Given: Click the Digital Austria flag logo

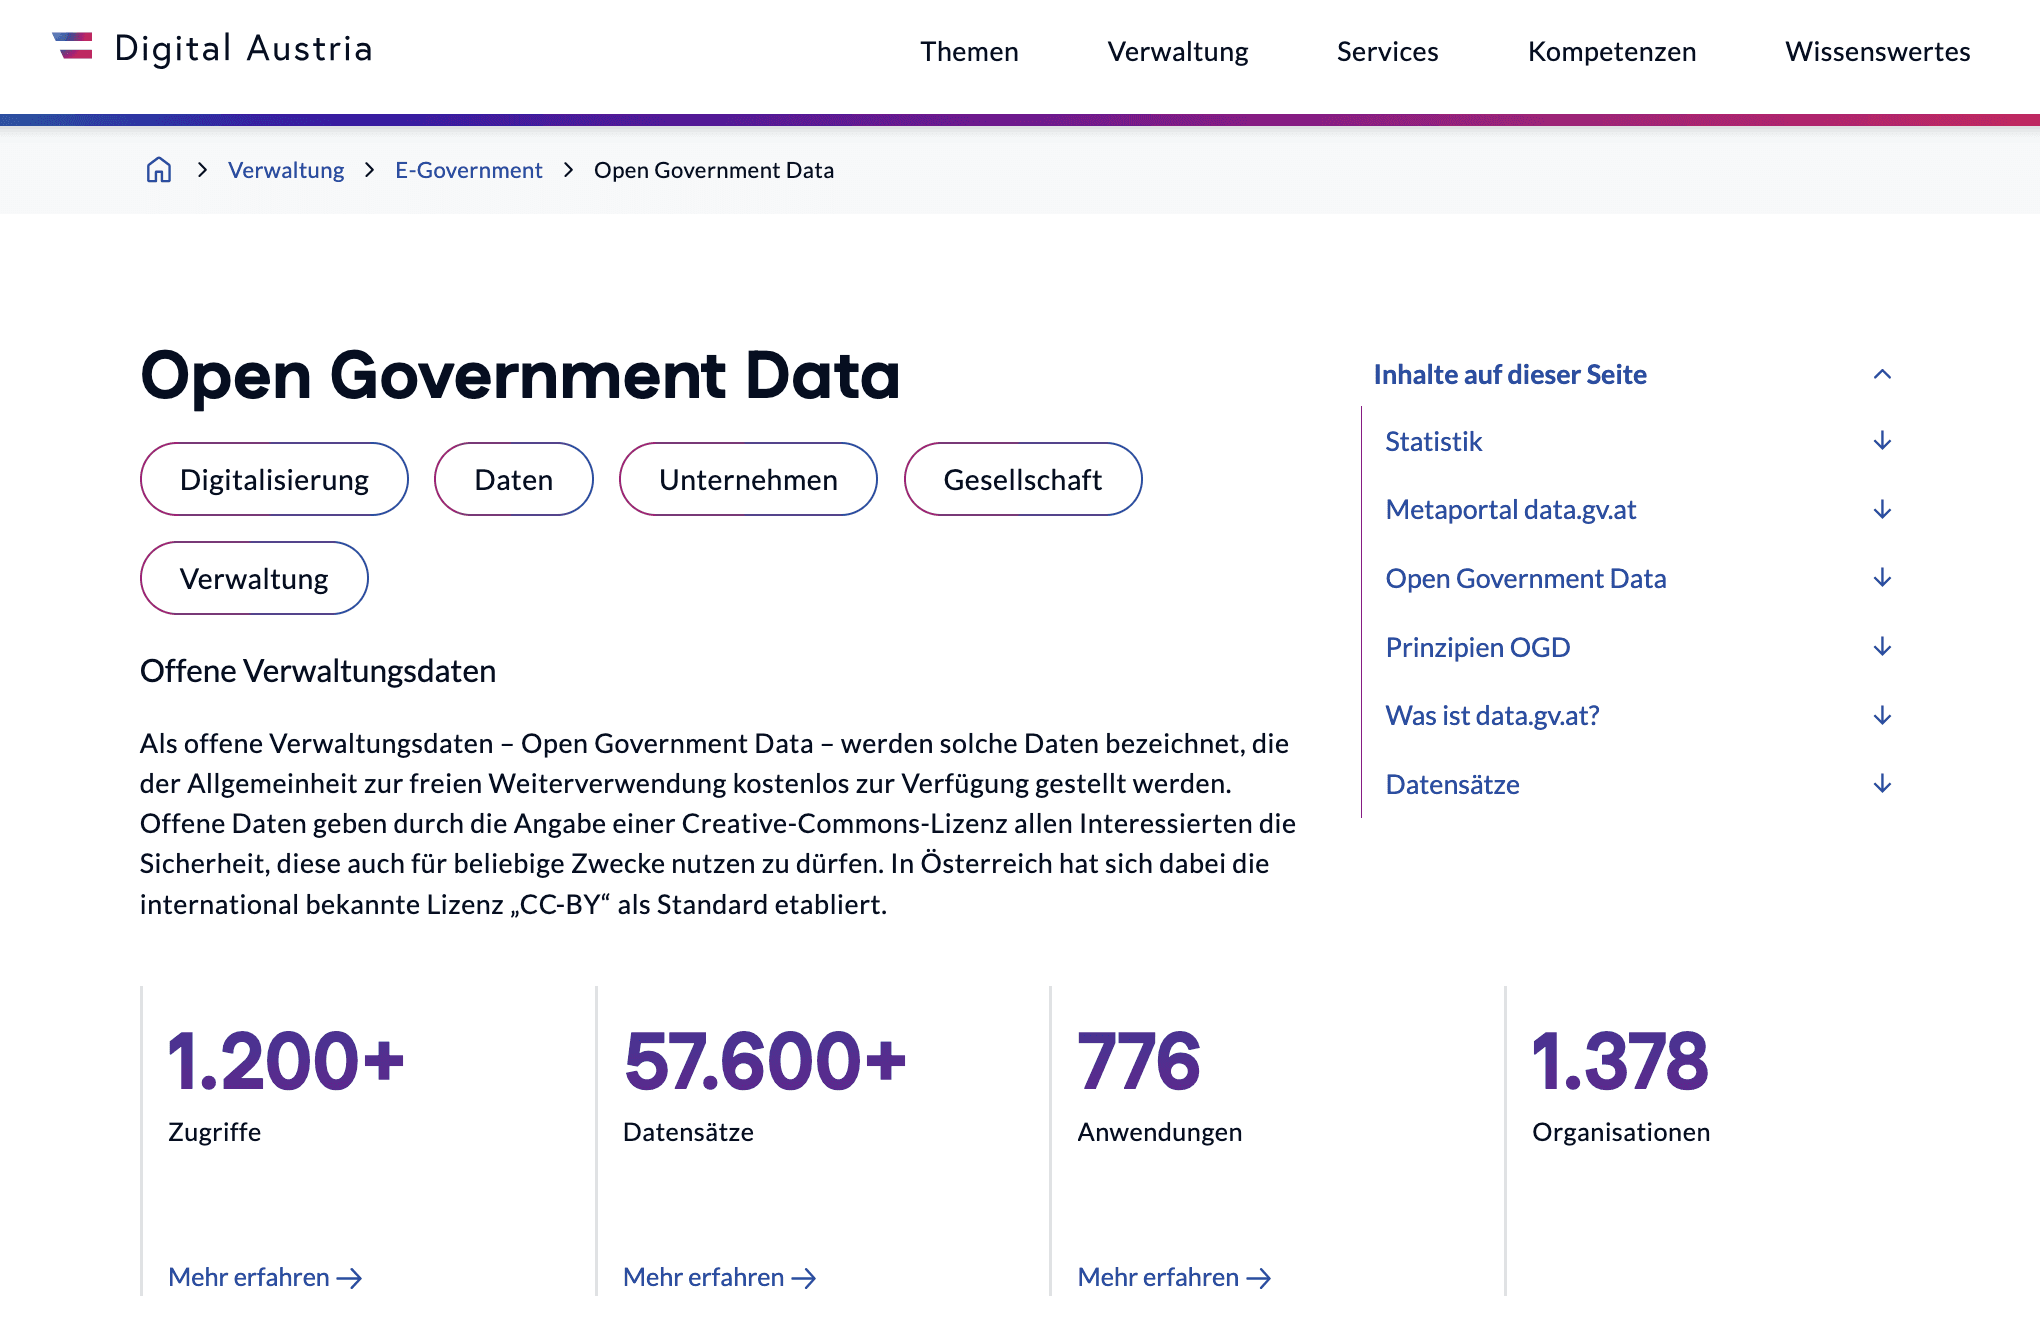Looking at the screenshot, I should coord(73,47).
